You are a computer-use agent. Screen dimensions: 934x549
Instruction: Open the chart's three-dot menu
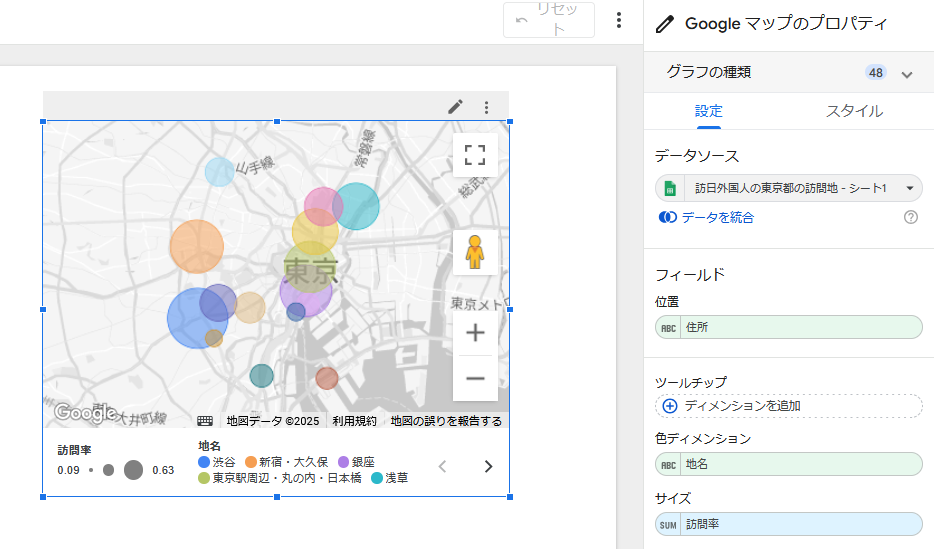tap(487, 107)
